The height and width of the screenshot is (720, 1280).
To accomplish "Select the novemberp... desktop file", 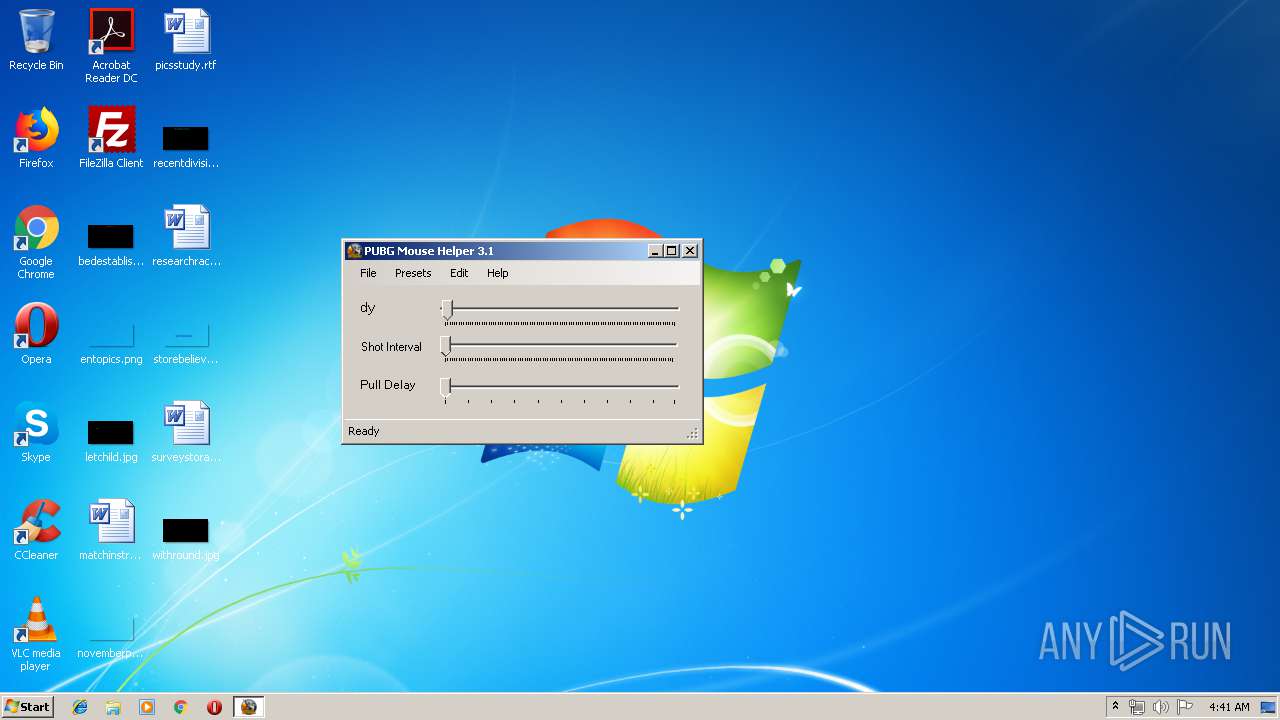I will [x=111, y=636].
